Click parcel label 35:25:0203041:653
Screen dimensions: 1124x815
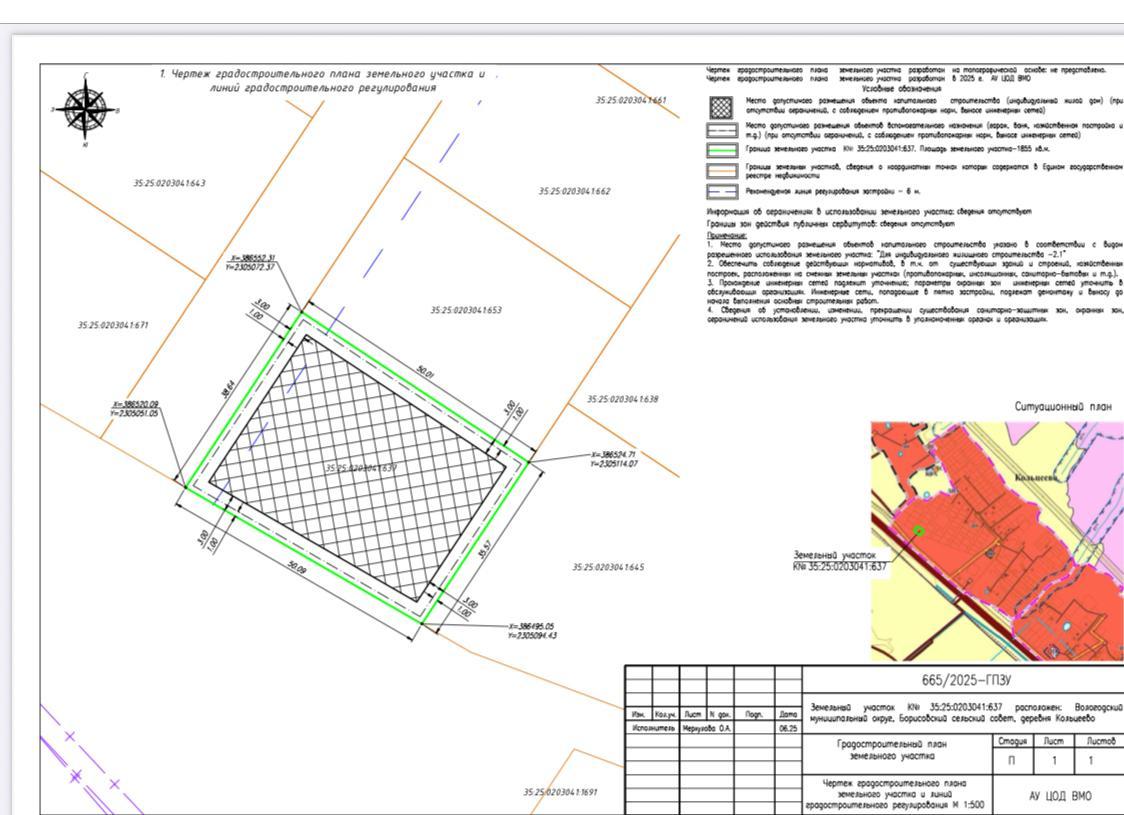tap(466, 310)
